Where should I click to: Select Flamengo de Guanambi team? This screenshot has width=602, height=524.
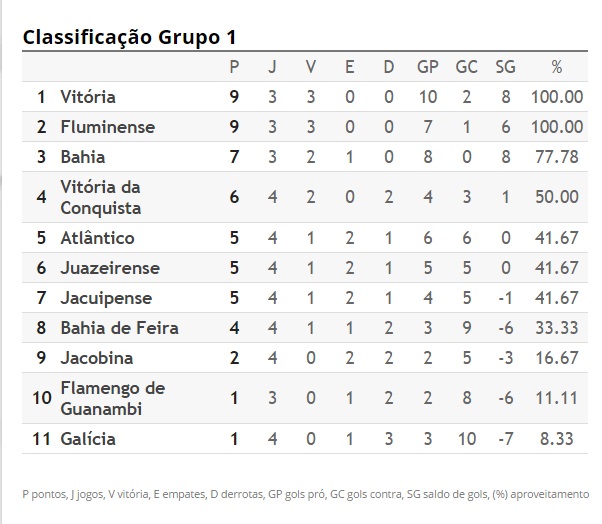click(112, 397)
